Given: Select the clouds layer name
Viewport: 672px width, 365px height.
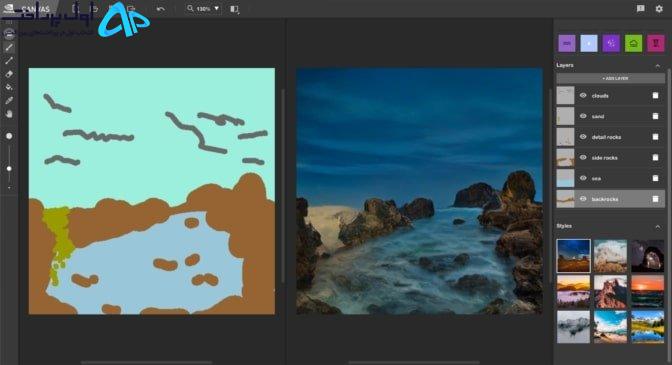Looking at the screenshot, I should tap(600, 96).
